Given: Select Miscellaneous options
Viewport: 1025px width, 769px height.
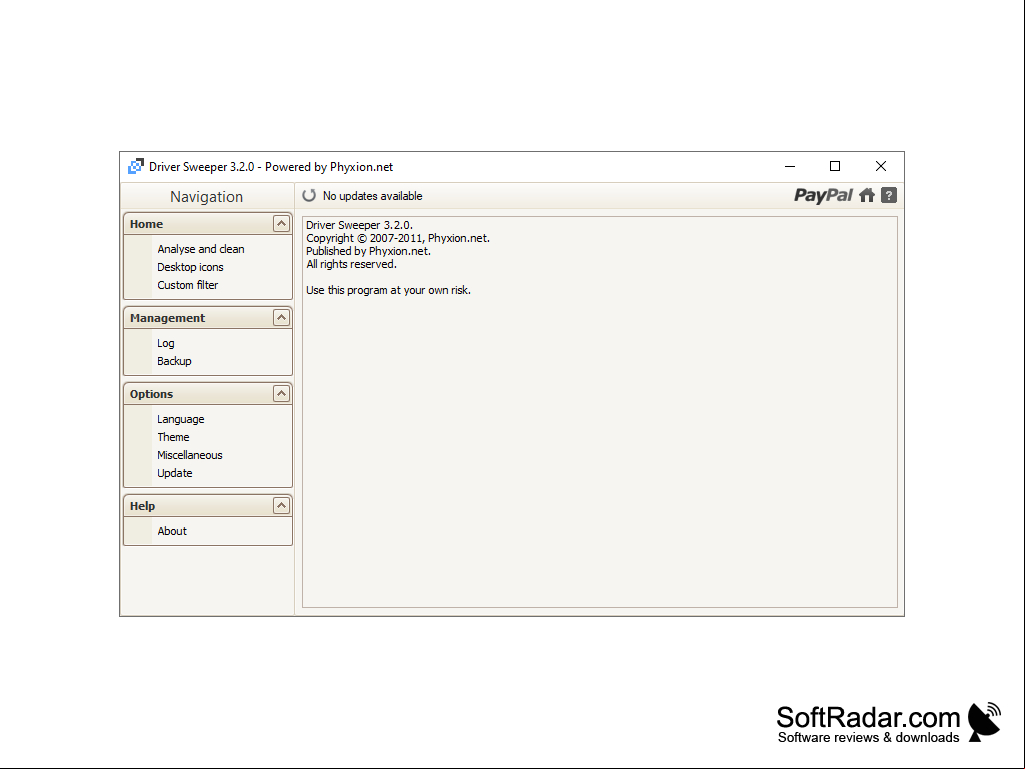Looking at the screenshot, I should (x=190, y=455).
